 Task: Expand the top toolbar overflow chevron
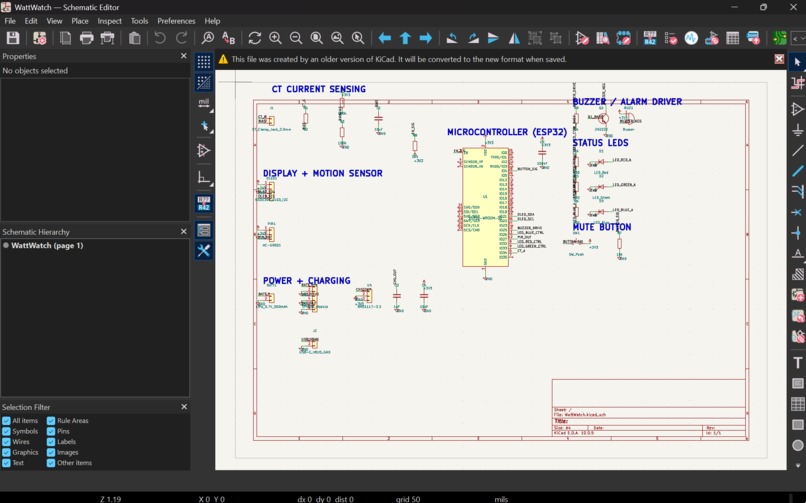pyautogui.click(x=798, y=38)
